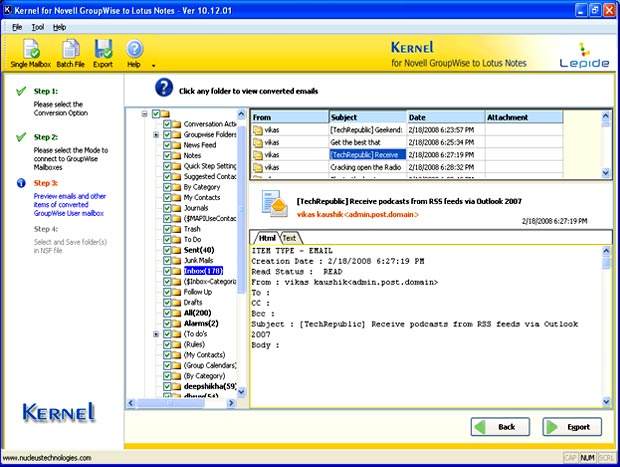
Task: Click the mail icon in the 'Get the best that' row
Action: pos(258,142)
